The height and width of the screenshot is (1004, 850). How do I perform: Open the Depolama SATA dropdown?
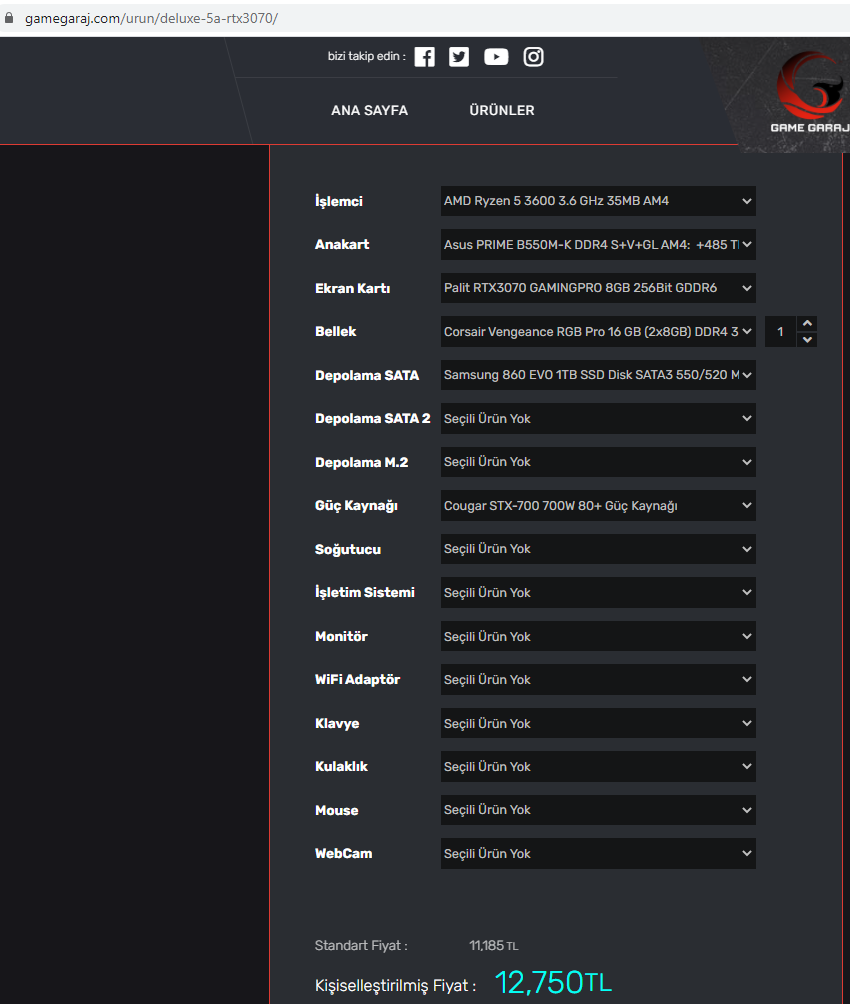pos(598,375)
